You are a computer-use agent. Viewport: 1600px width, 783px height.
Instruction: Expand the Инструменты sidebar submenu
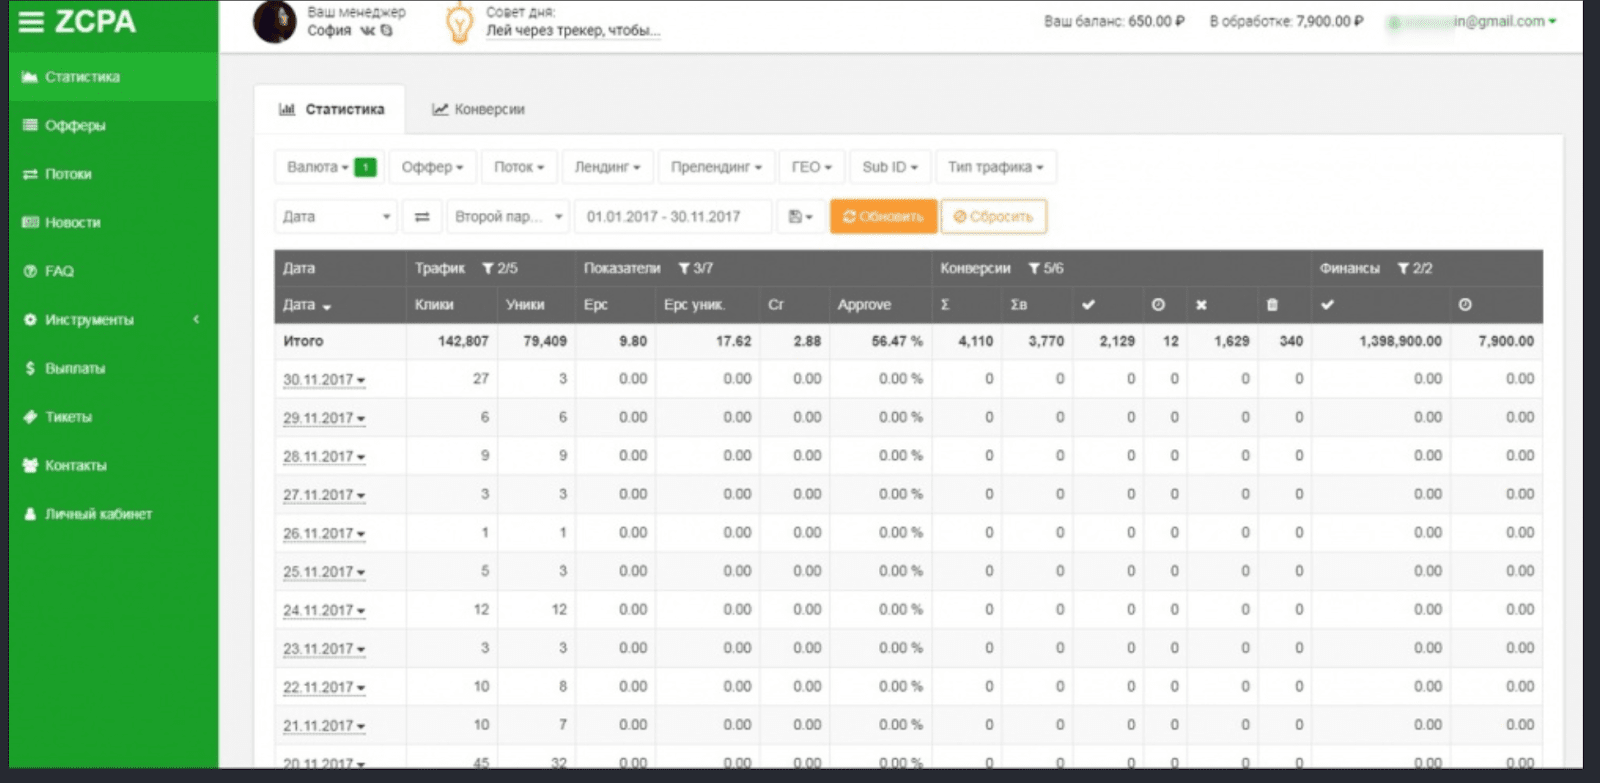click(113, 320)
